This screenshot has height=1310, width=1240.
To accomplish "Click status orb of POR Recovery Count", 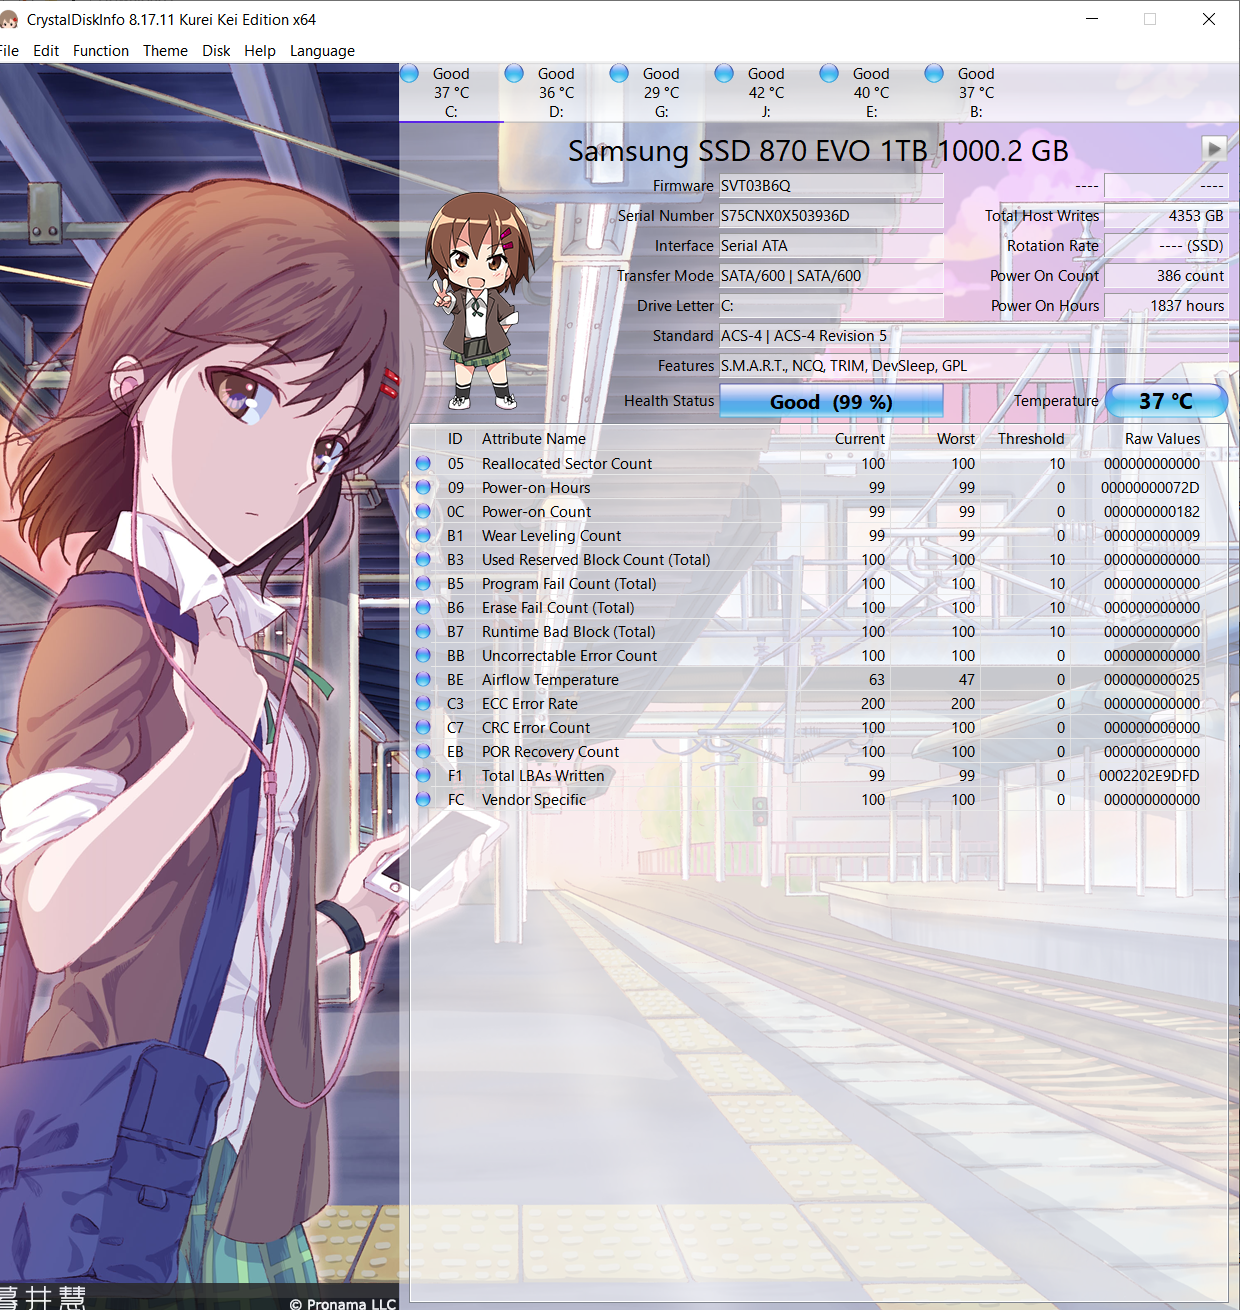I will 424,751.
